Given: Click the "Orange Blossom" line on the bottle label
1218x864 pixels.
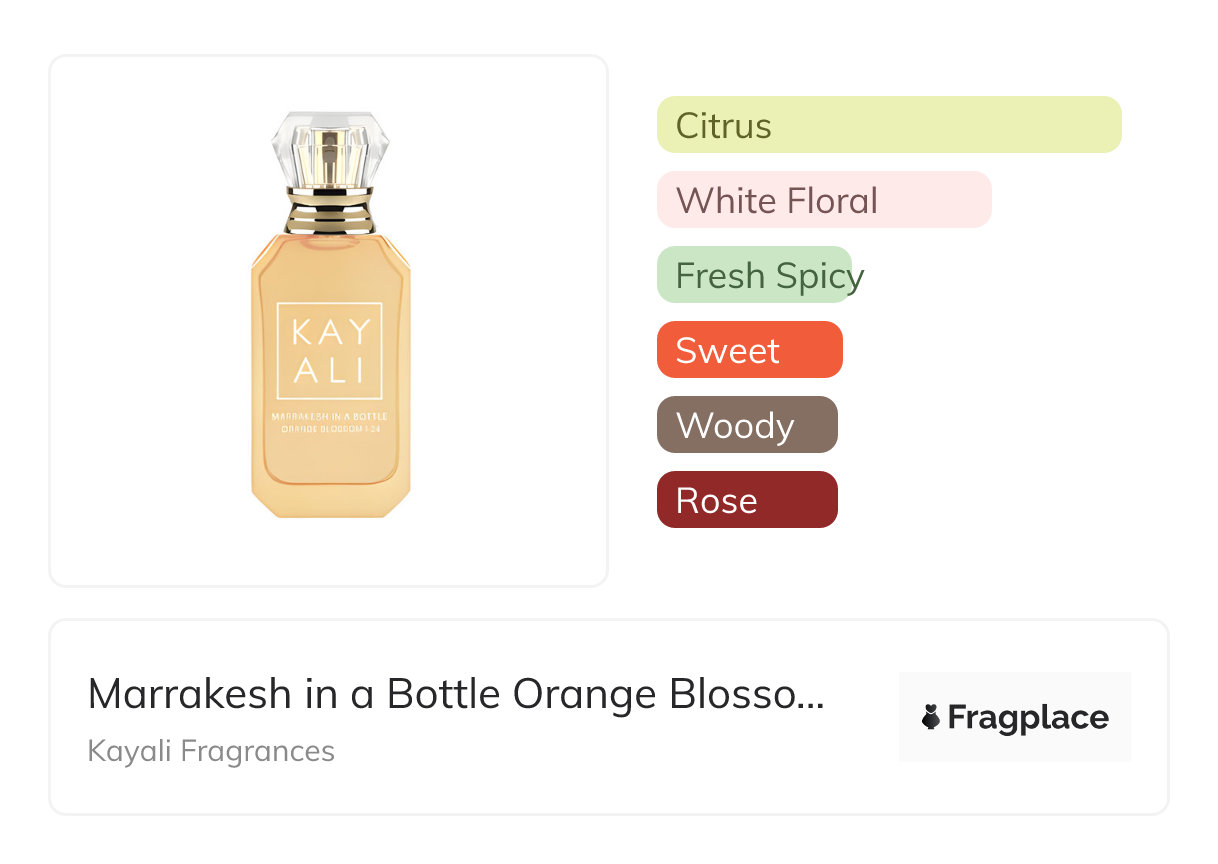Looking at the screenshot, I should pos(330,429).
